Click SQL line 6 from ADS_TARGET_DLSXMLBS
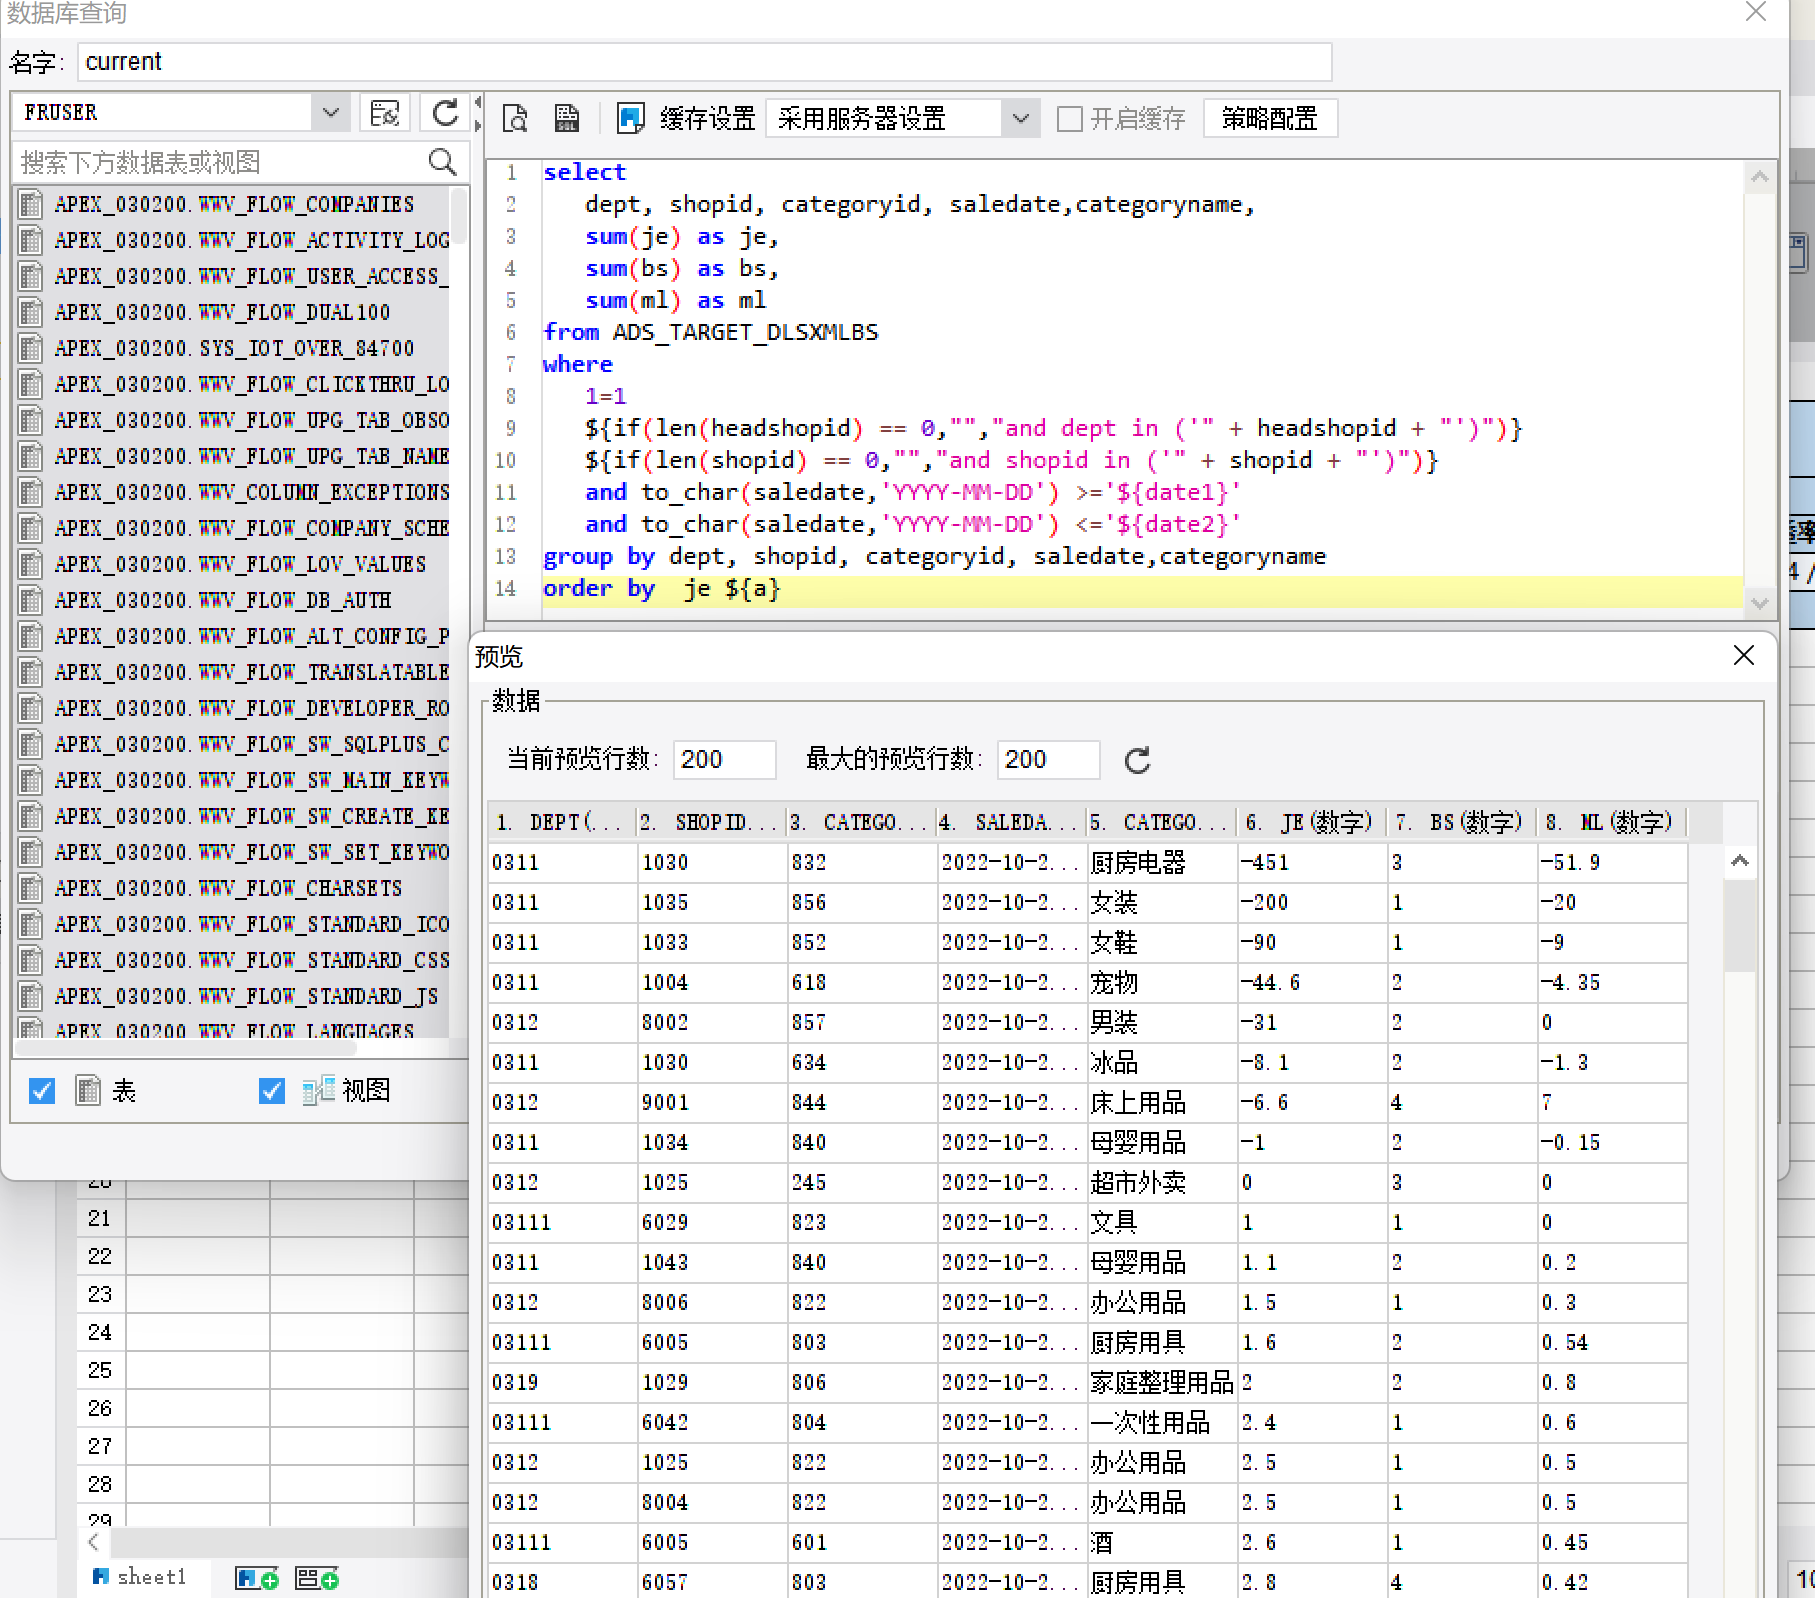Image resolution: width=1815 pixels, height=1598 pixels. click(710, 332)
